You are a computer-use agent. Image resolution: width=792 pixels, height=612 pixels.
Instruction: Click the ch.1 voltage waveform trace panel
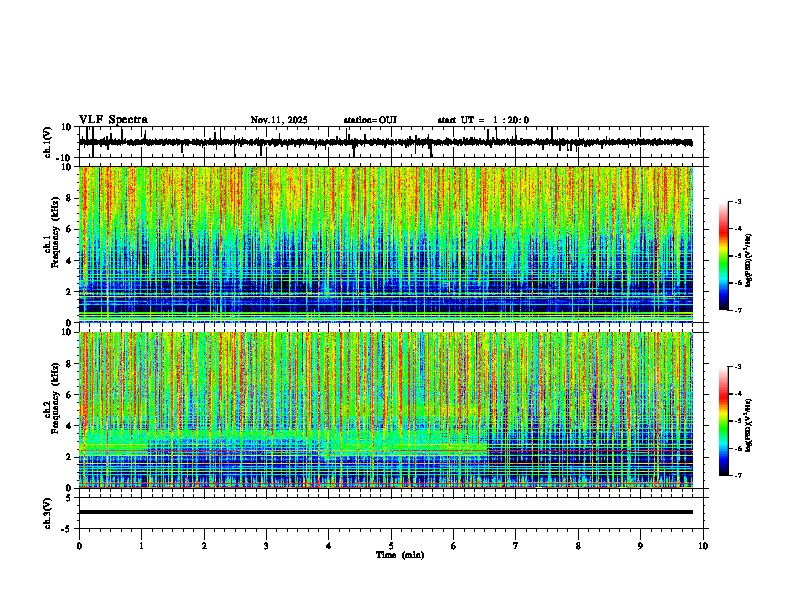point(393,142)
